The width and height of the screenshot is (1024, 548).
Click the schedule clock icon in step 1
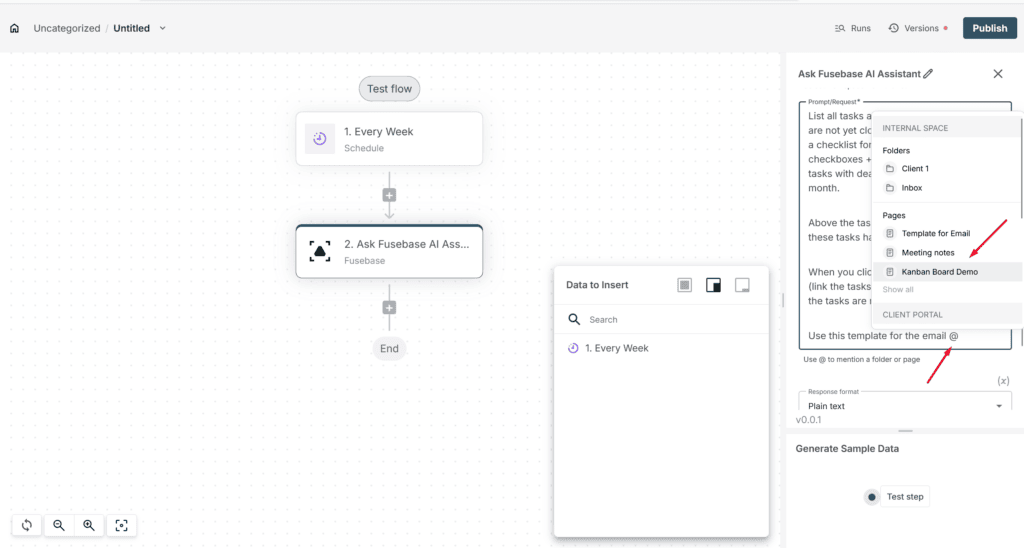tap(320, 138)
